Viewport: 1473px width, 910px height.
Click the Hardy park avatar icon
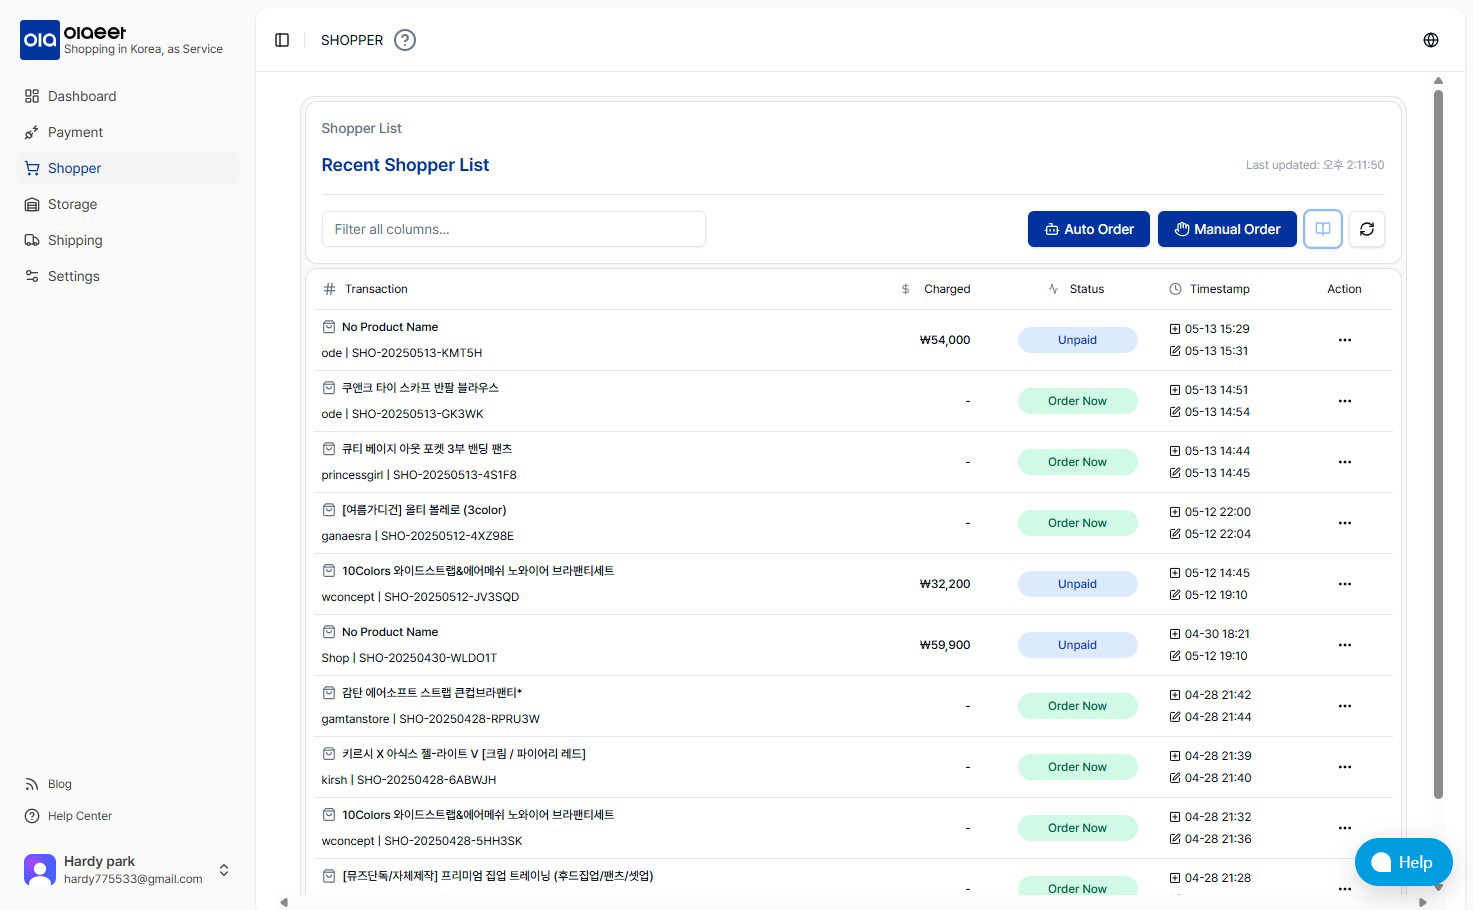click(x=40, y=869)
